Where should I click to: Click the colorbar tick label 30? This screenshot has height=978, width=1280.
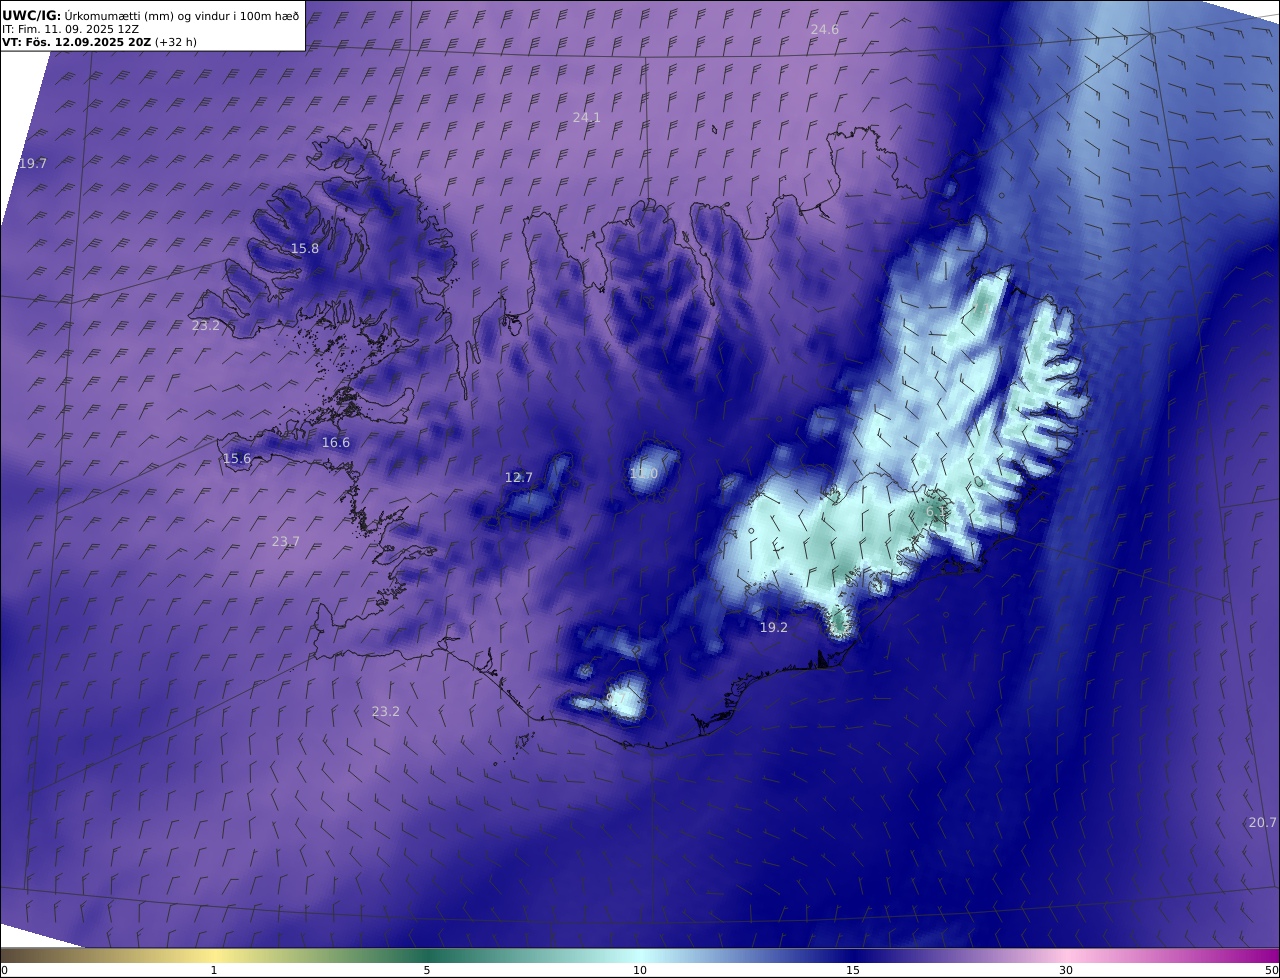pos(1066,970)
